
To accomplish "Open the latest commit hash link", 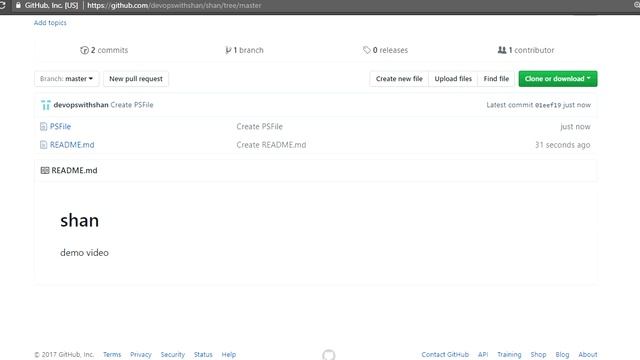I will click(x=548, y=105).
